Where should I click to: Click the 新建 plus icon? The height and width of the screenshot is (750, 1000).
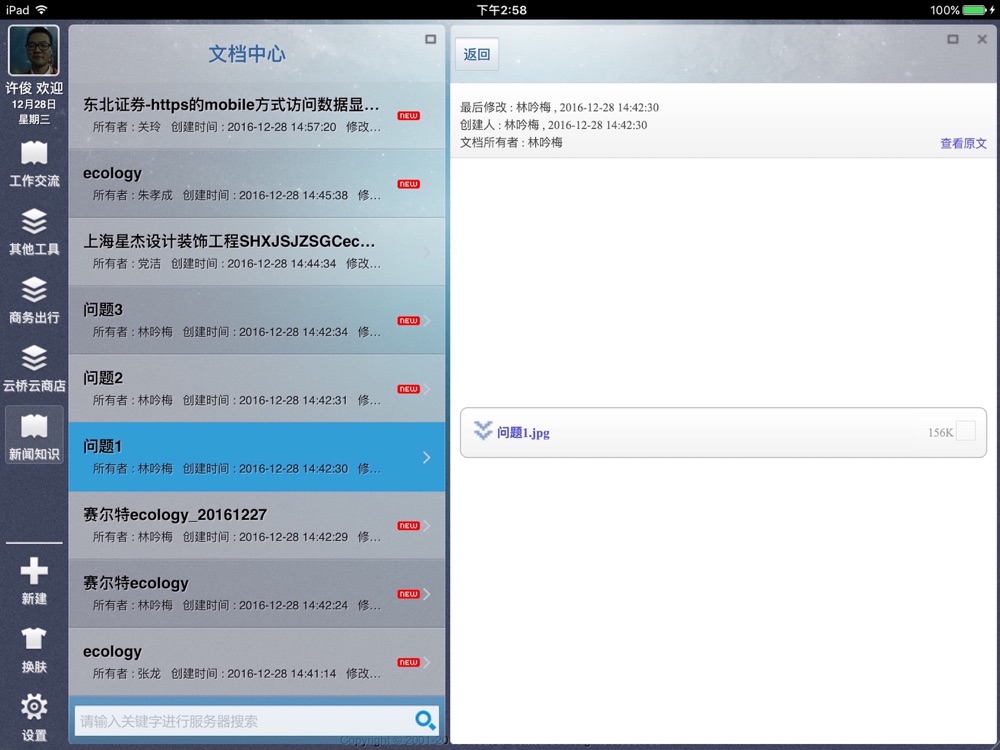click(x=34, y=581)
